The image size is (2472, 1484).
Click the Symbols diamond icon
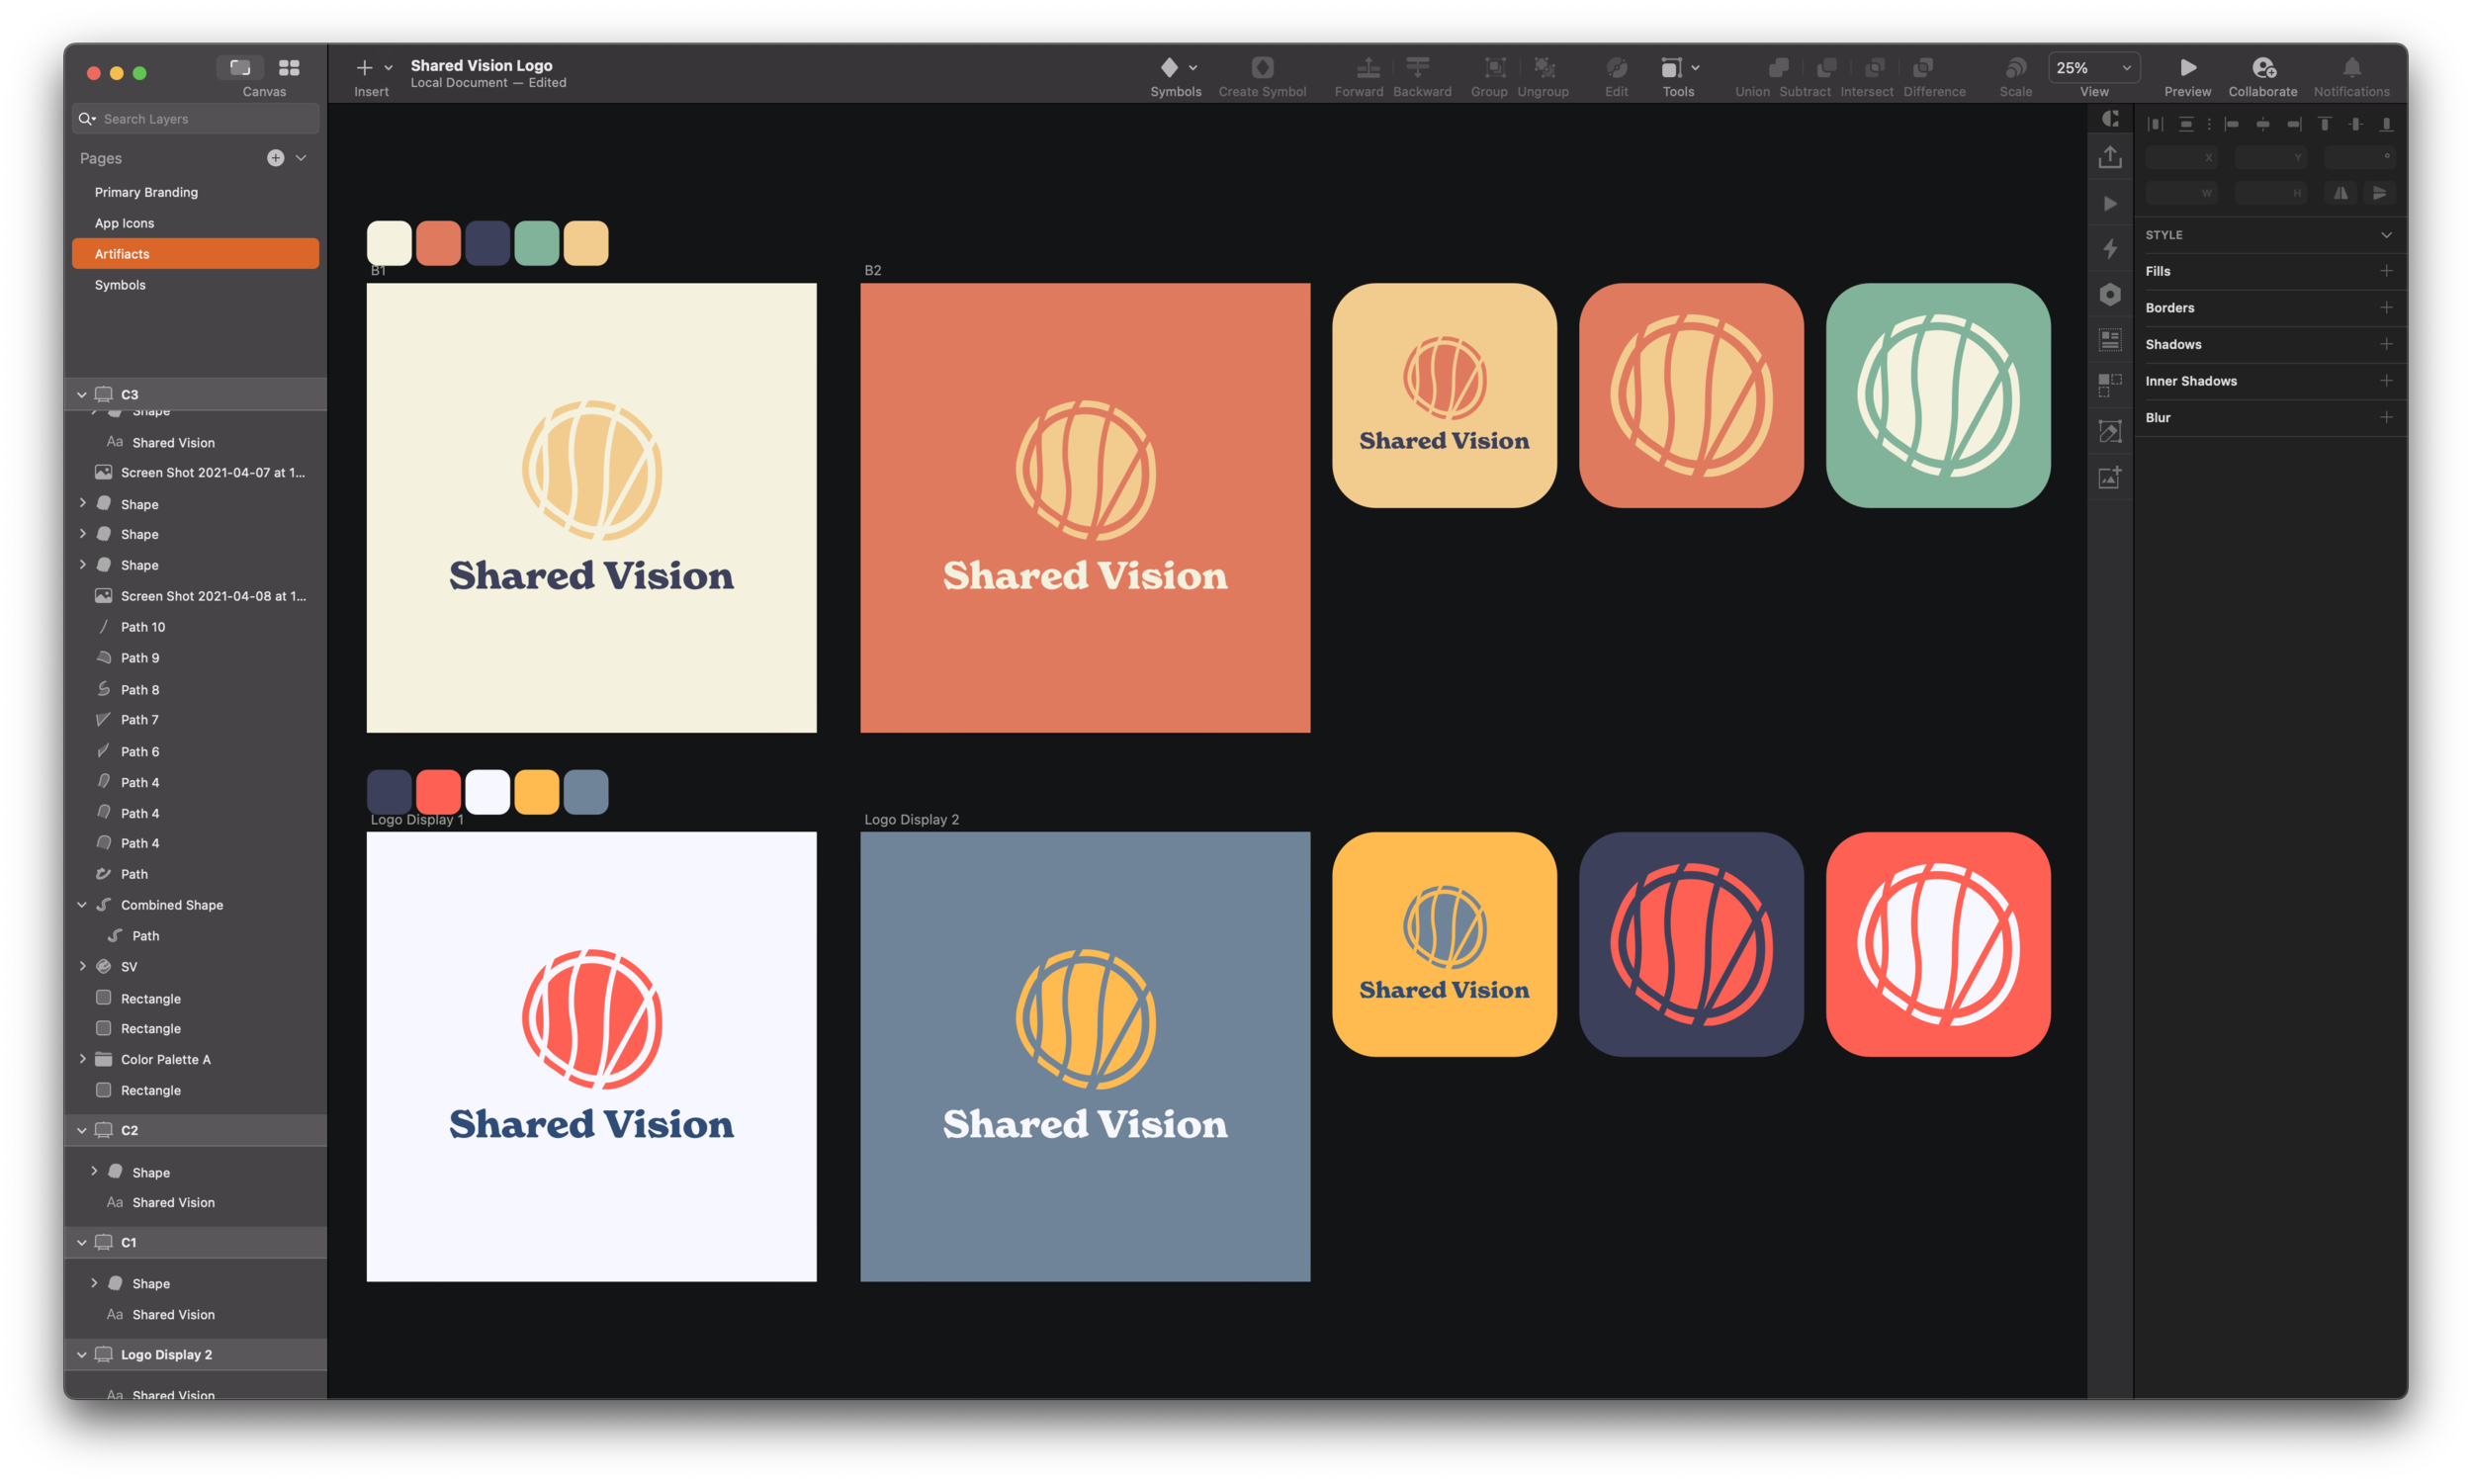click(1169, 67)
